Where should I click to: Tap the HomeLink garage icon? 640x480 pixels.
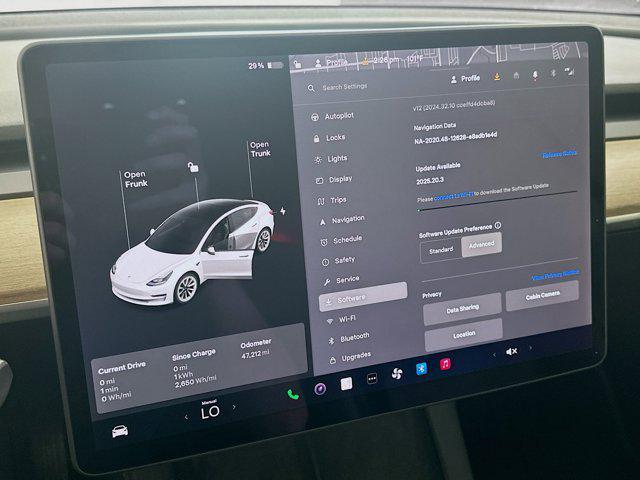point(516,76)
